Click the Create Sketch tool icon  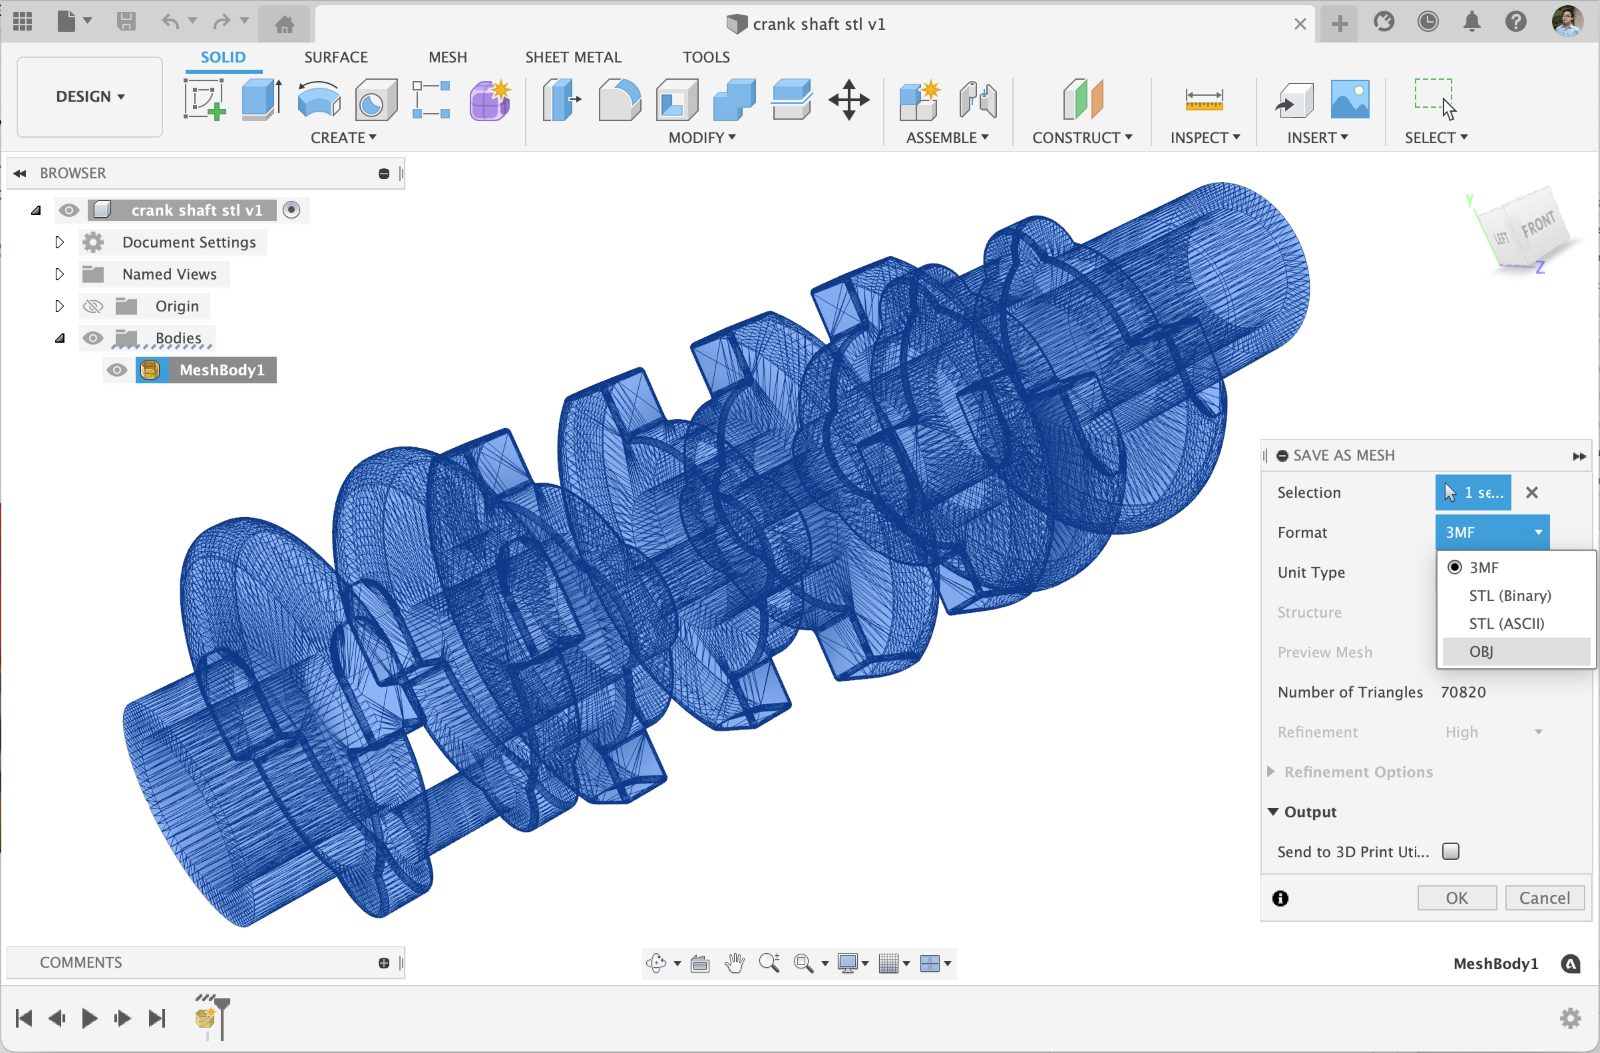205,100
